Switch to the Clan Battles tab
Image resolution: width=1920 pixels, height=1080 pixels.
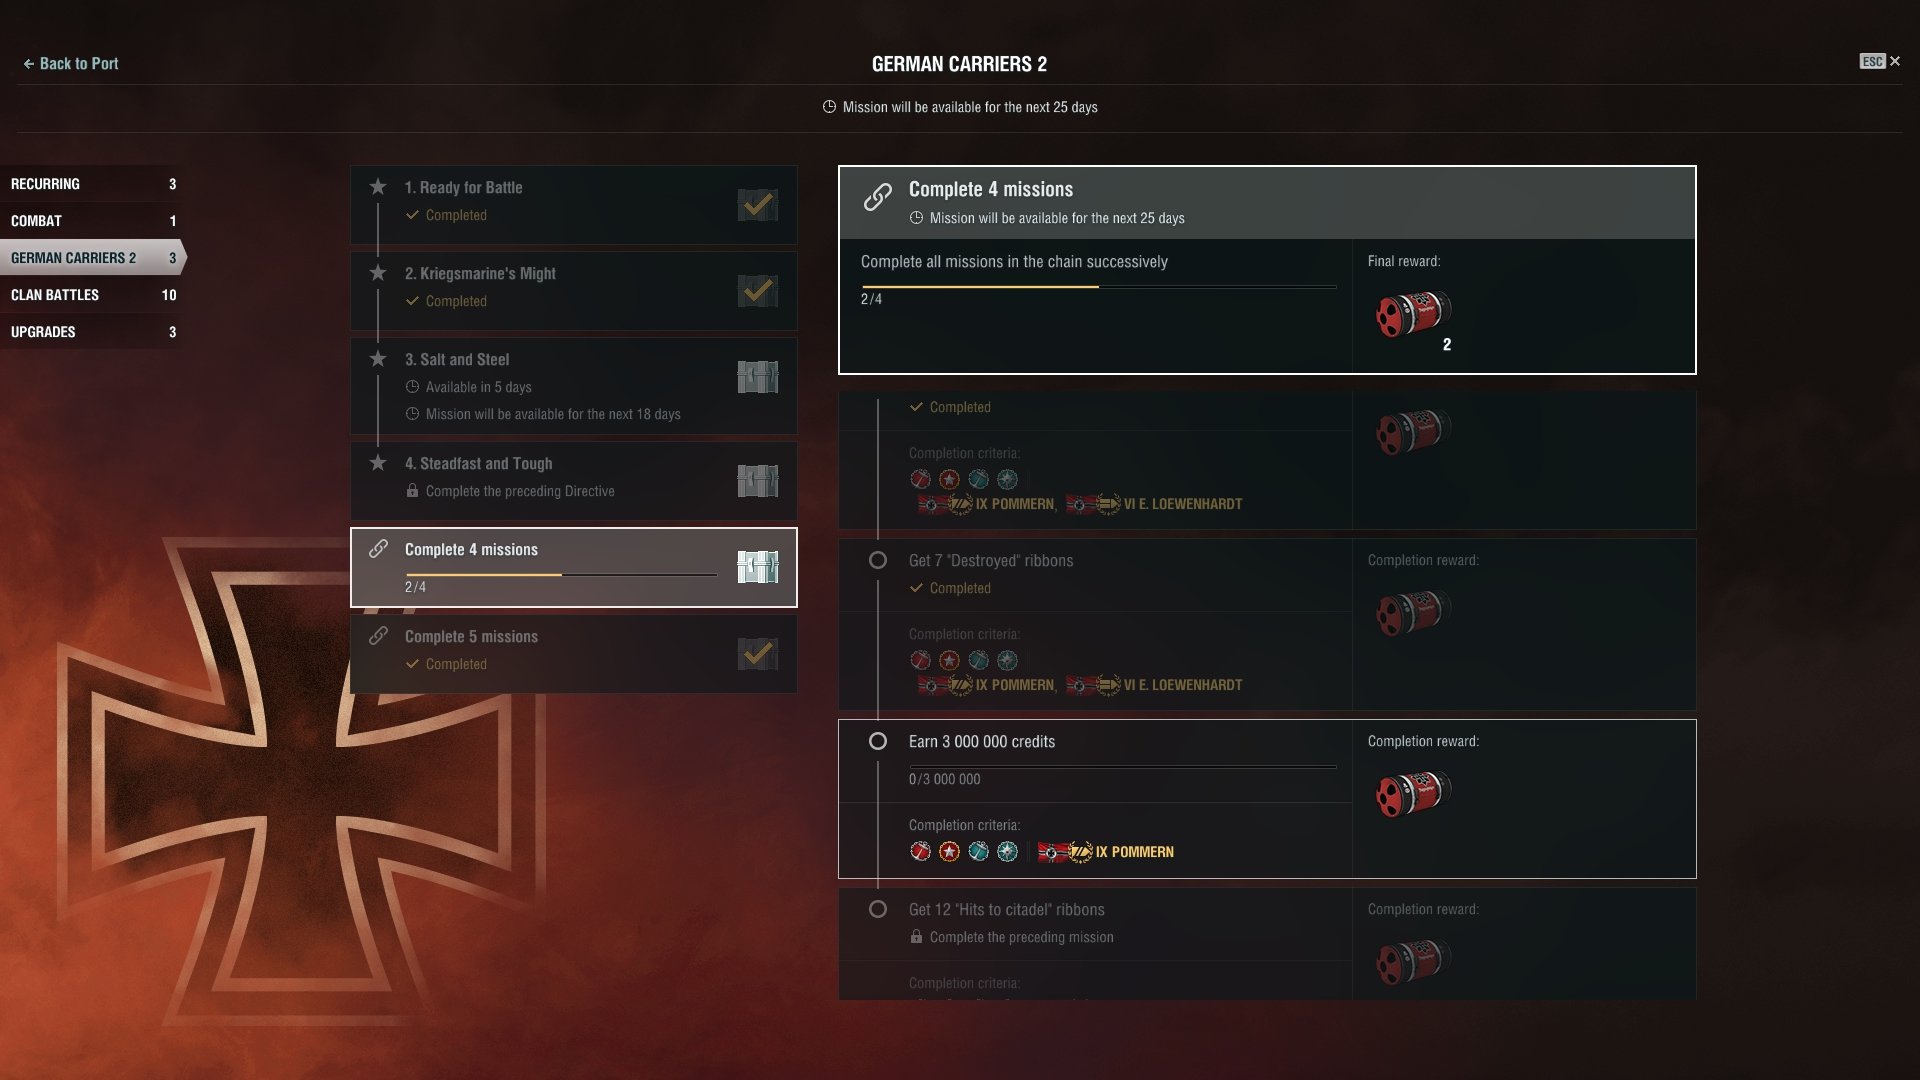[92, 295]
